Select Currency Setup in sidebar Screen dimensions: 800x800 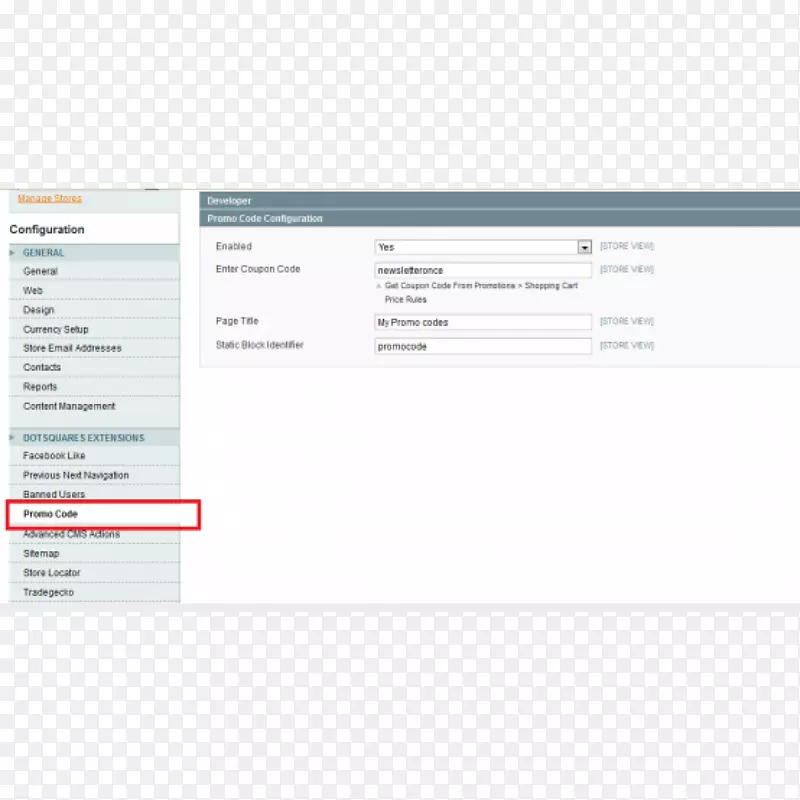tap(56, 329)
